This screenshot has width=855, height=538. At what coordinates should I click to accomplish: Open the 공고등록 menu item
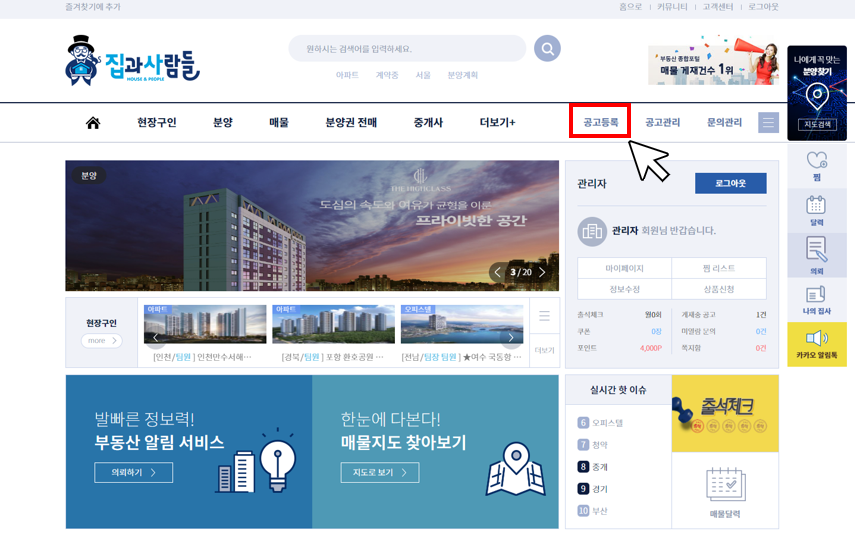tap(600, 123)
